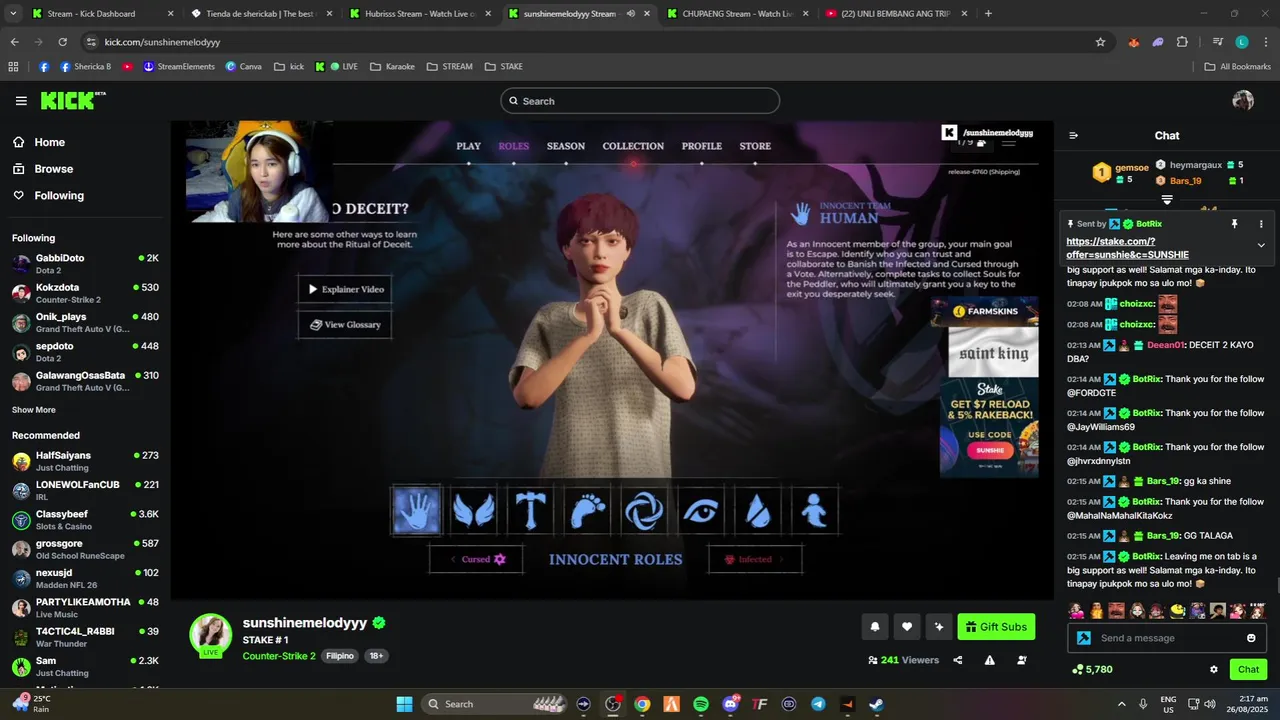Select the footprints role icon
1280x720 pixels.
pyautogui.click(x=587, y=511)
